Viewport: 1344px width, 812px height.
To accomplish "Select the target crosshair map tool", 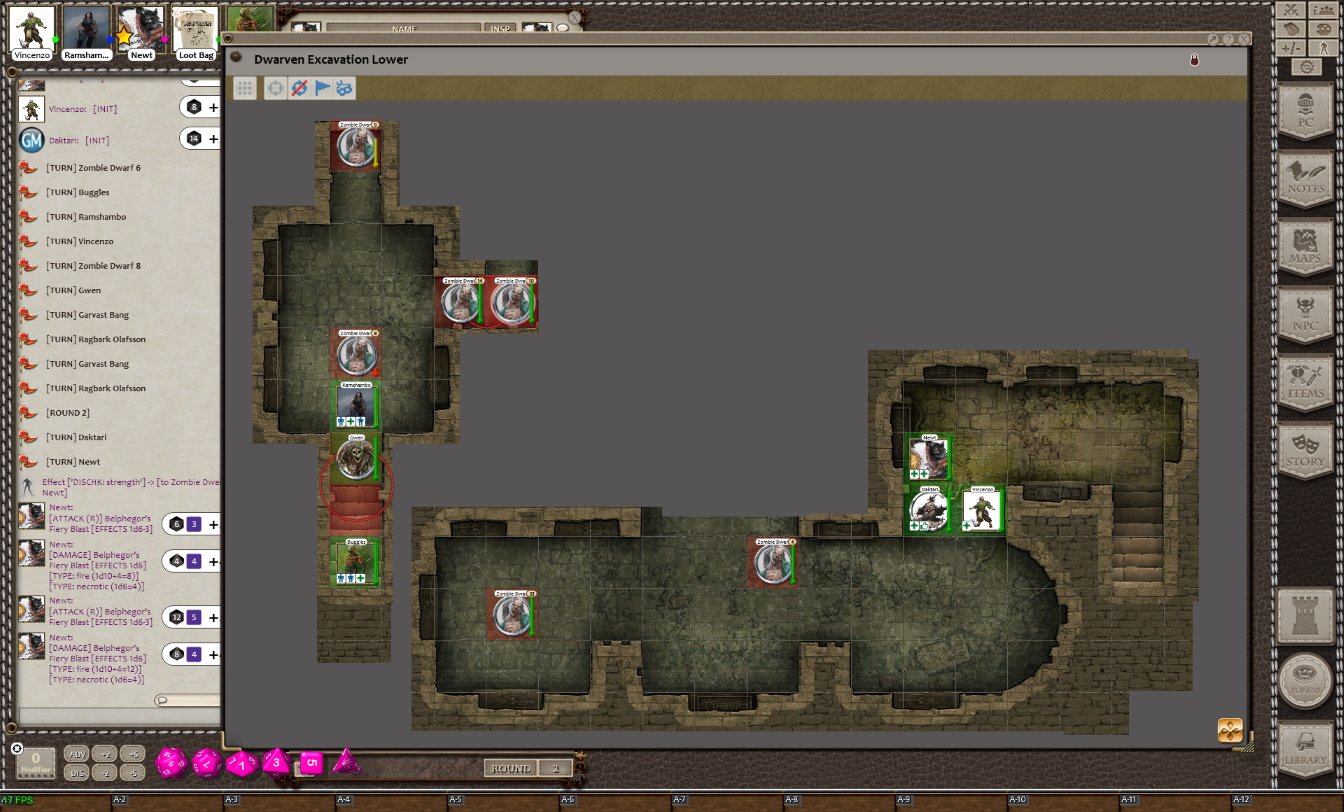I will pyautogui.click(x=276, y=88).
